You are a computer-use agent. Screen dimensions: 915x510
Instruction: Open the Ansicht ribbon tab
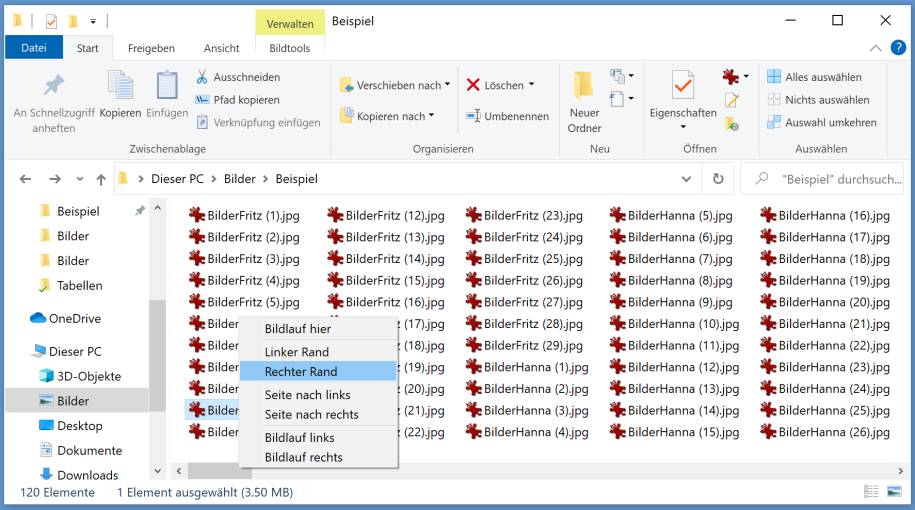221,48
